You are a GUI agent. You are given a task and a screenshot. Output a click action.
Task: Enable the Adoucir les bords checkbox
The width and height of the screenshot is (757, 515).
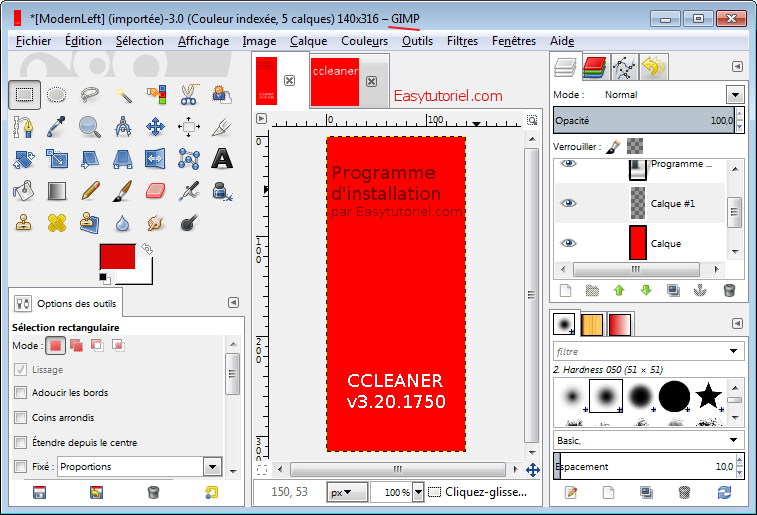click(x=20, y=393)
